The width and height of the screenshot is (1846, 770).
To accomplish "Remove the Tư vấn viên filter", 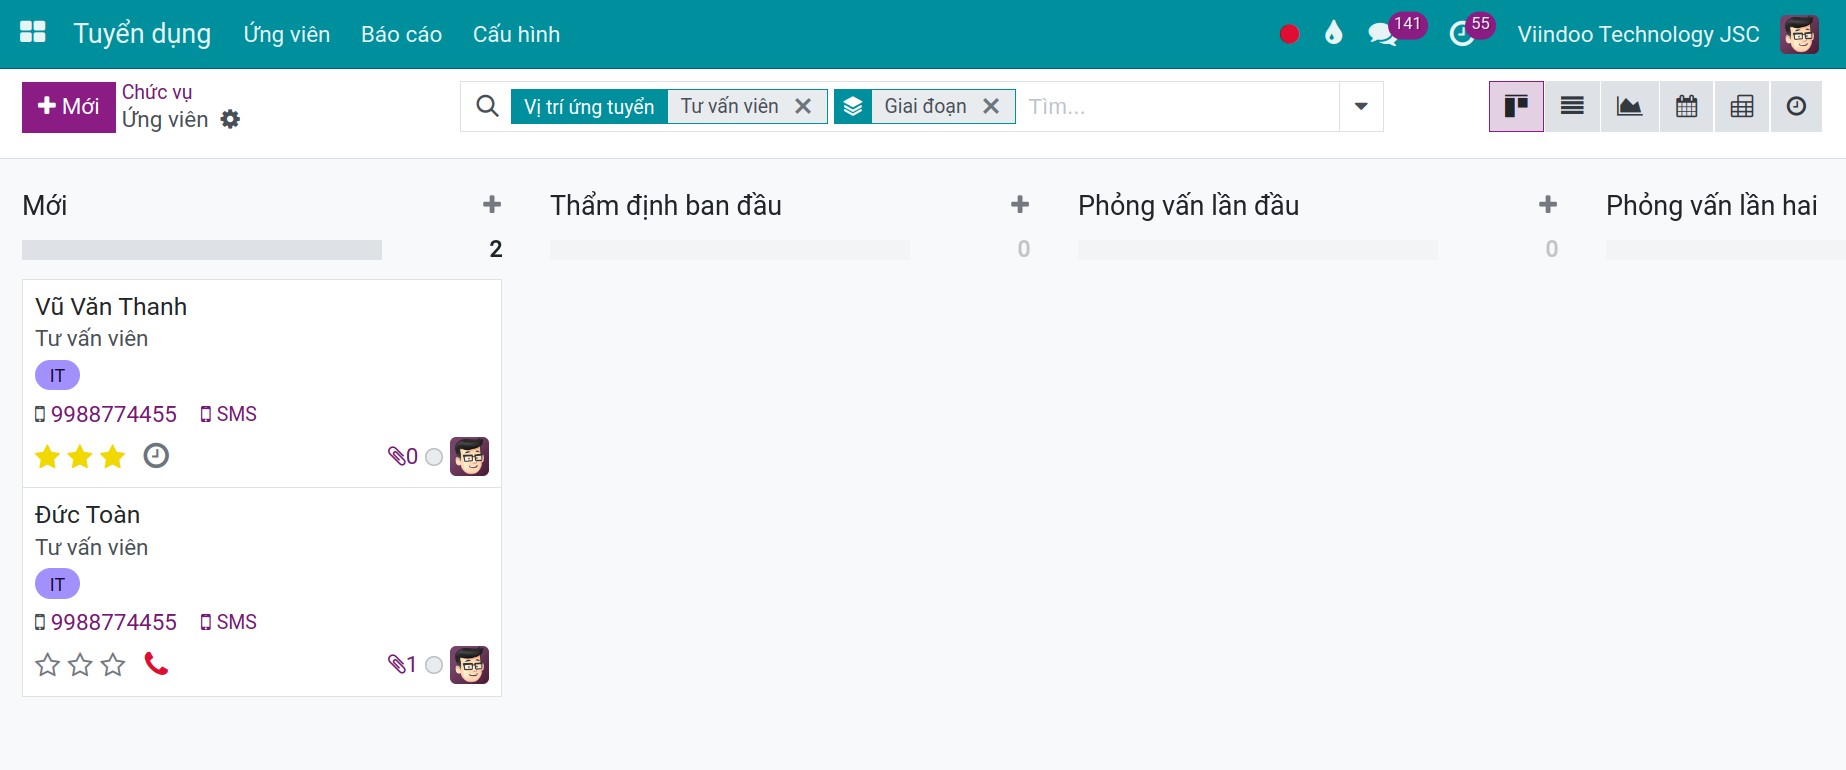I will click(803, 106).
